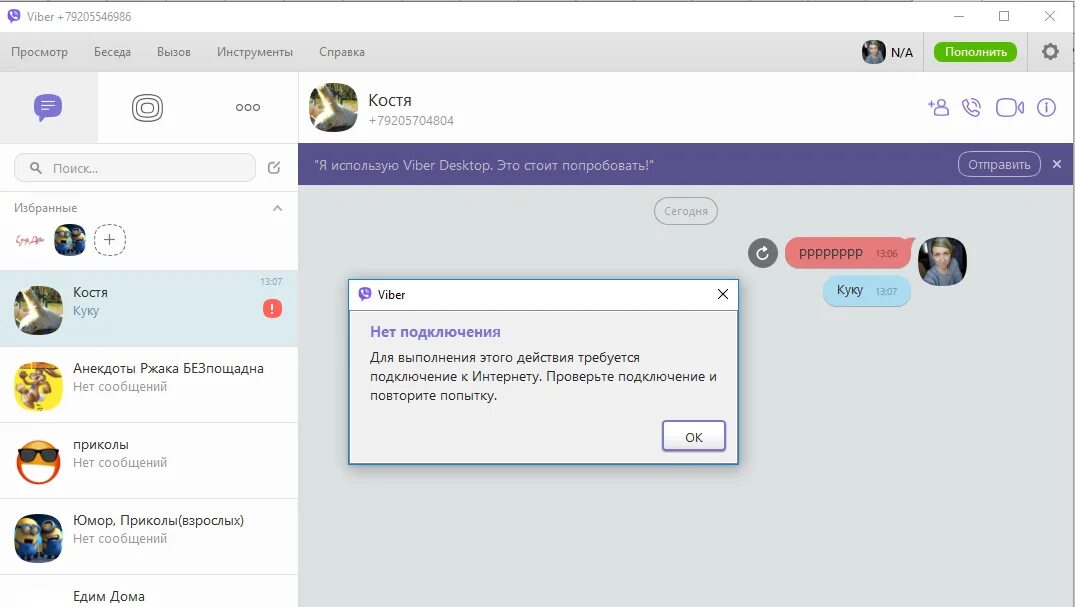Click the add participant icon
1075x607 pixels.
click(939, 108)
